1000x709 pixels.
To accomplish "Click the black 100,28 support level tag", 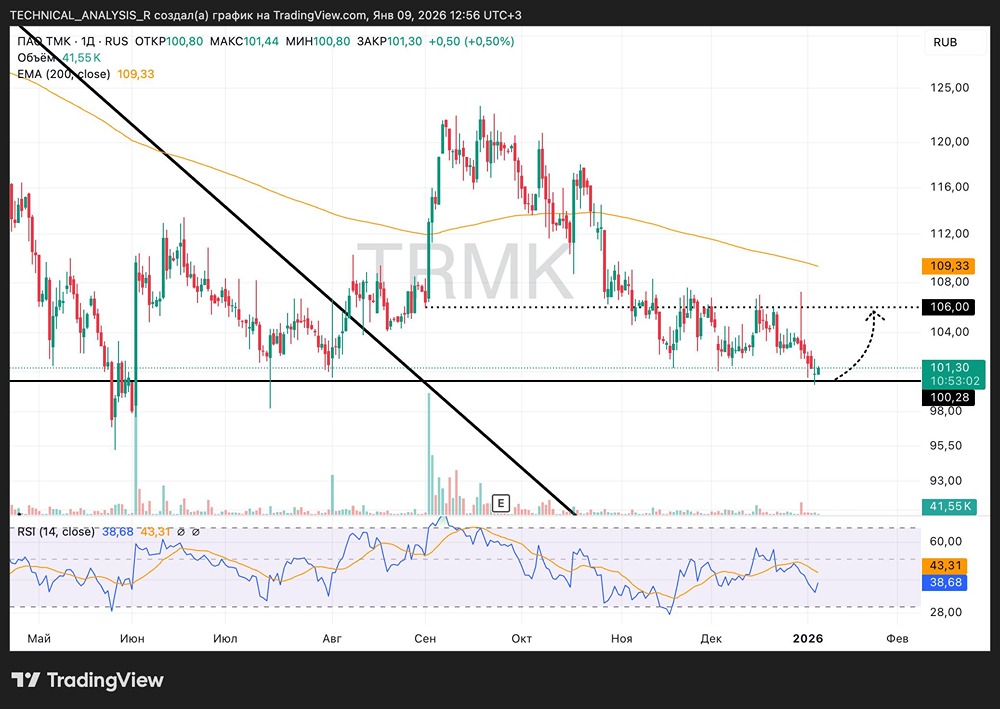I will pyautogui.click(x=949, y=397).
